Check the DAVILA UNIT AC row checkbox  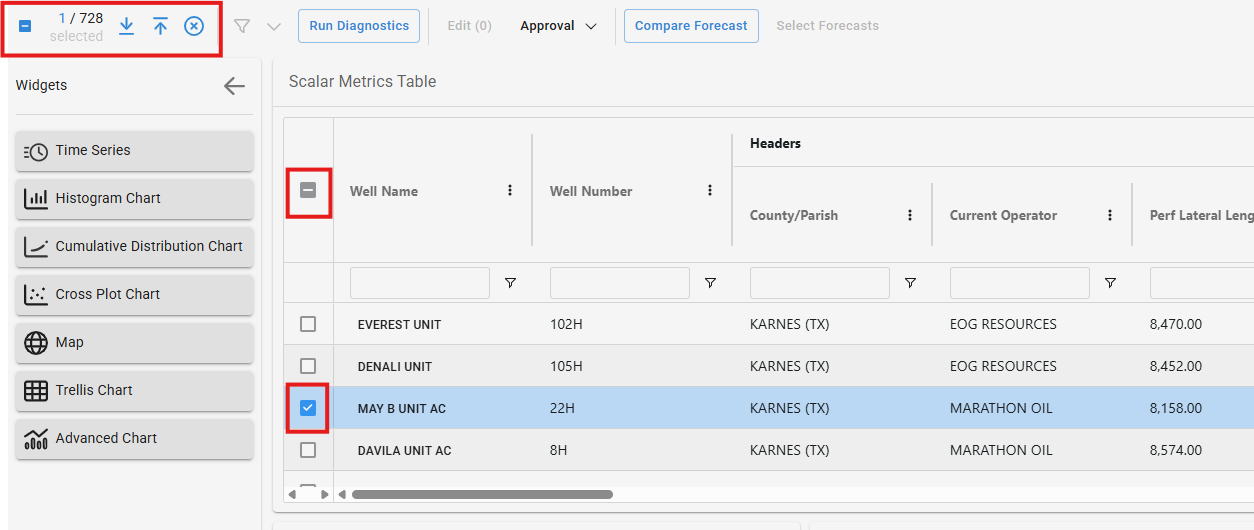coord(308,450)
